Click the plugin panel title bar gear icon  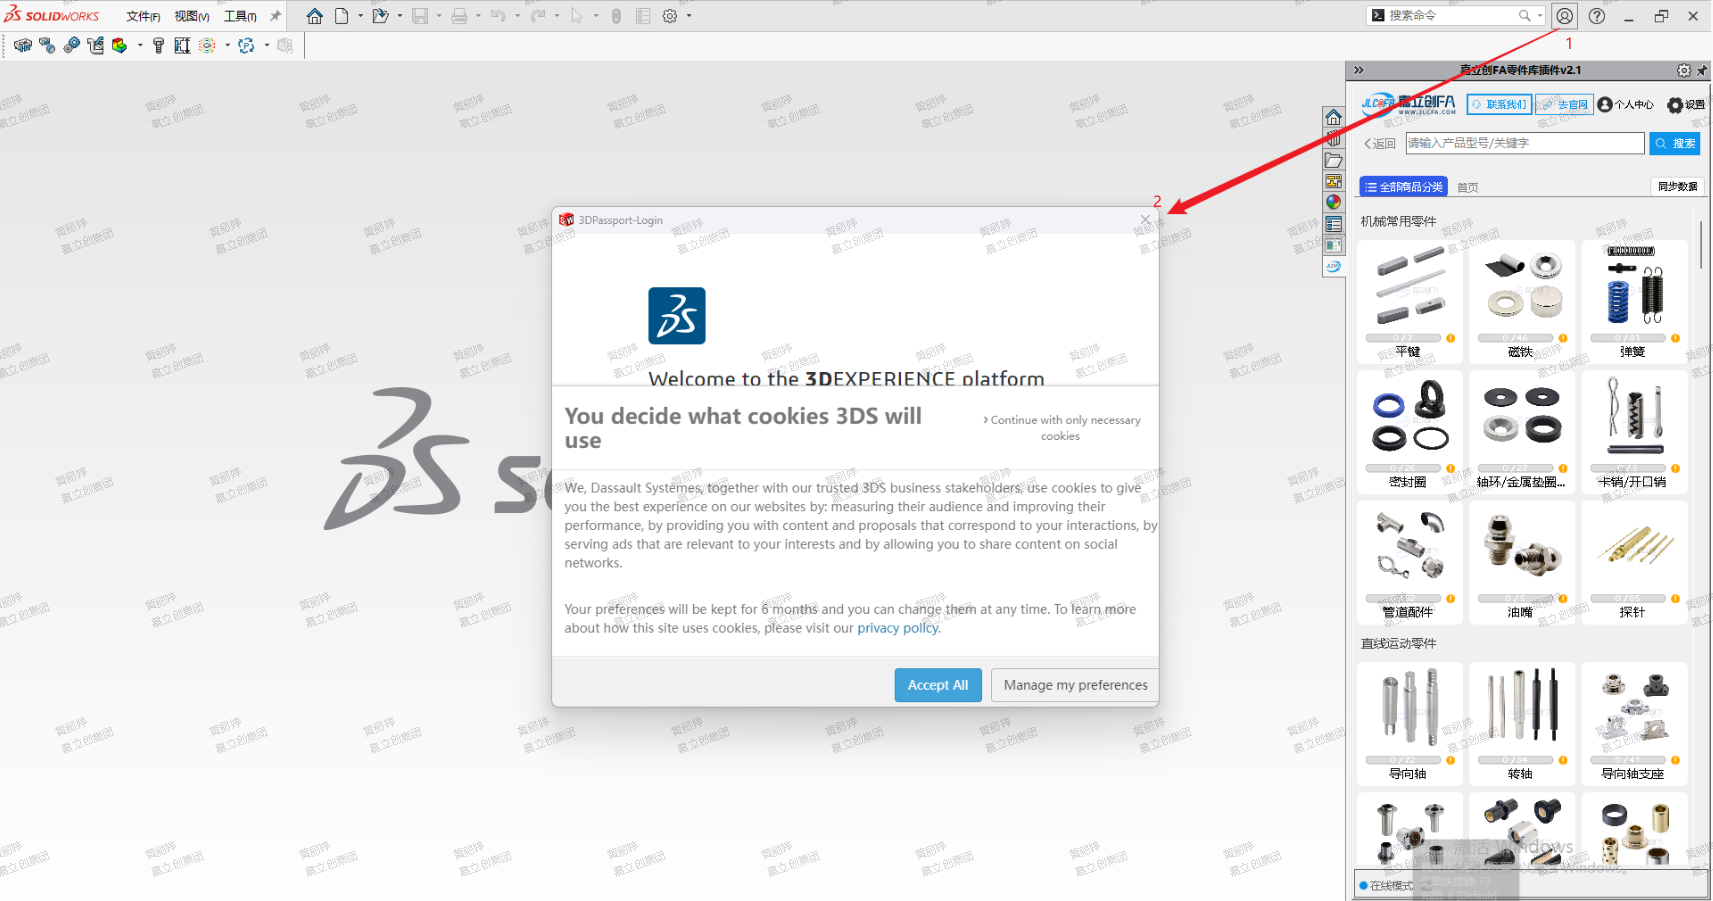[1683, 70]
